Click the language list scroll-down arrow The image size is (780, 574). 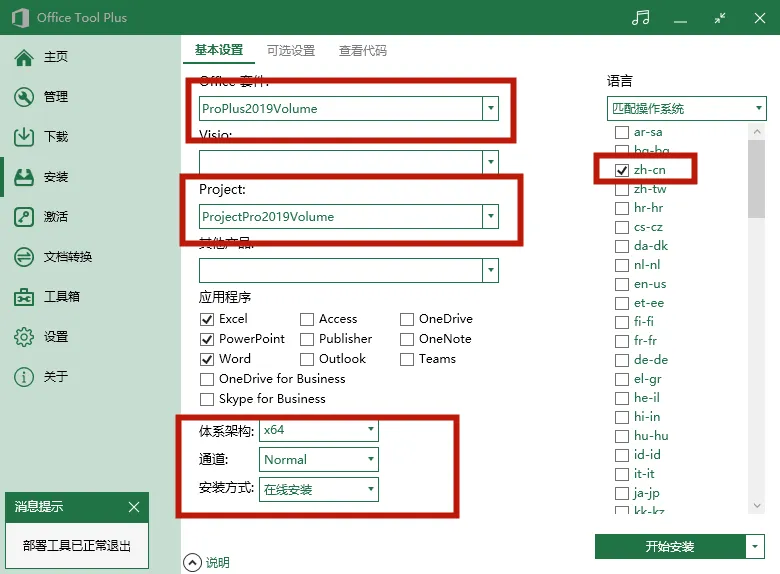757,506
